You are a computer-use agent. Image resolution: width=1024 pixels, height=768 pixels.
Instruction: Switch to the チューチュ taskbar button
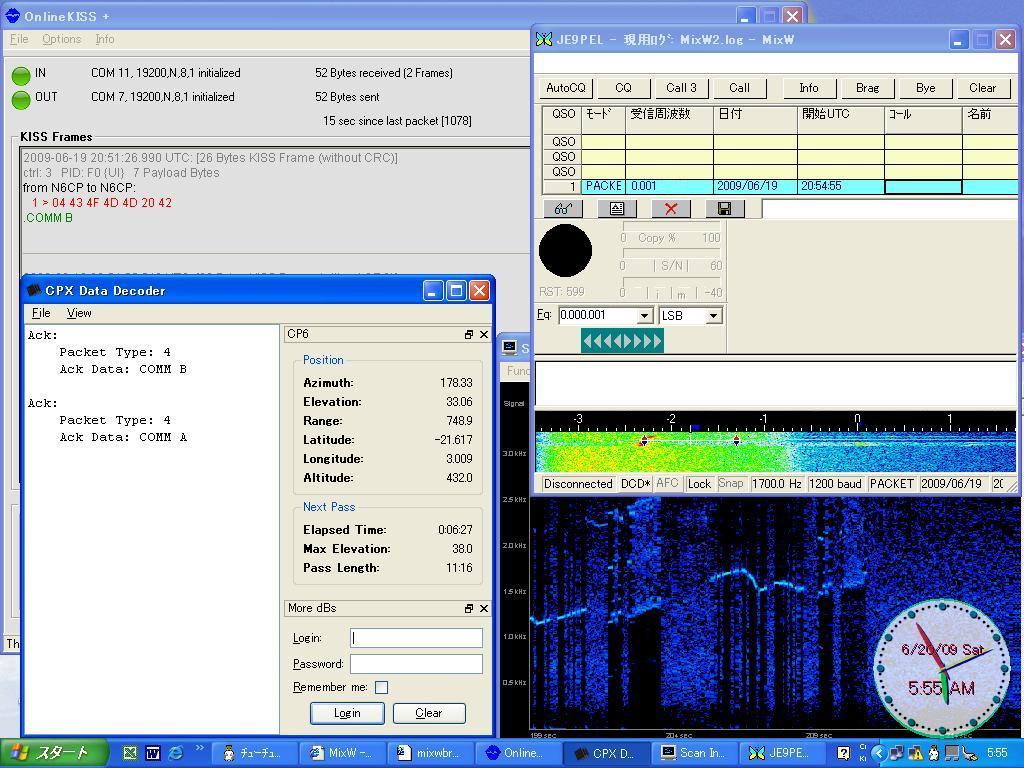click(255, 753)
